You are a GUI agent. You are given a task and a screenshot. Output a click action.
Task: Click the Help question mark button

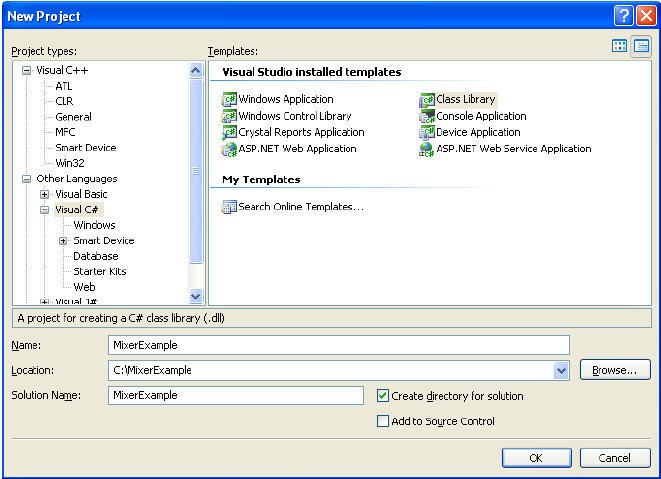623,16
